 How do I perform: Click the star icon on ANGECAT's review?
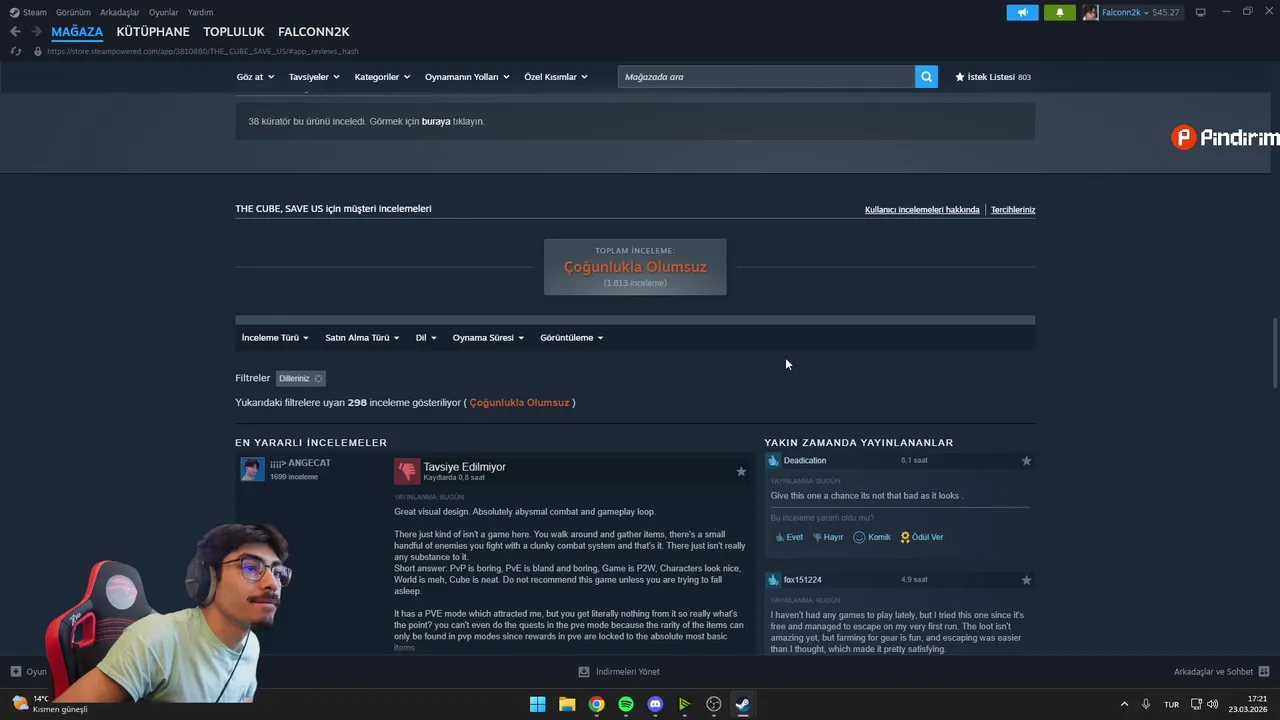pyautogui.click(x=741, y=471)
